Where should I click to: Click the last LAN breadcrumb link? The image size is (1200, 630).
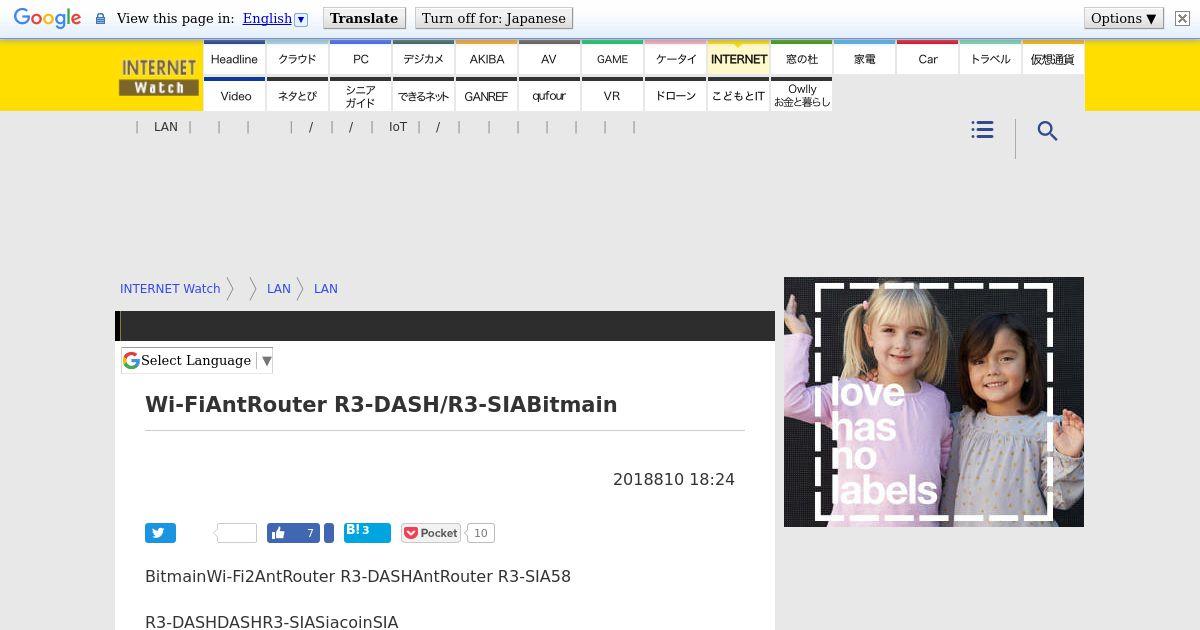click(x=326, y=288)
